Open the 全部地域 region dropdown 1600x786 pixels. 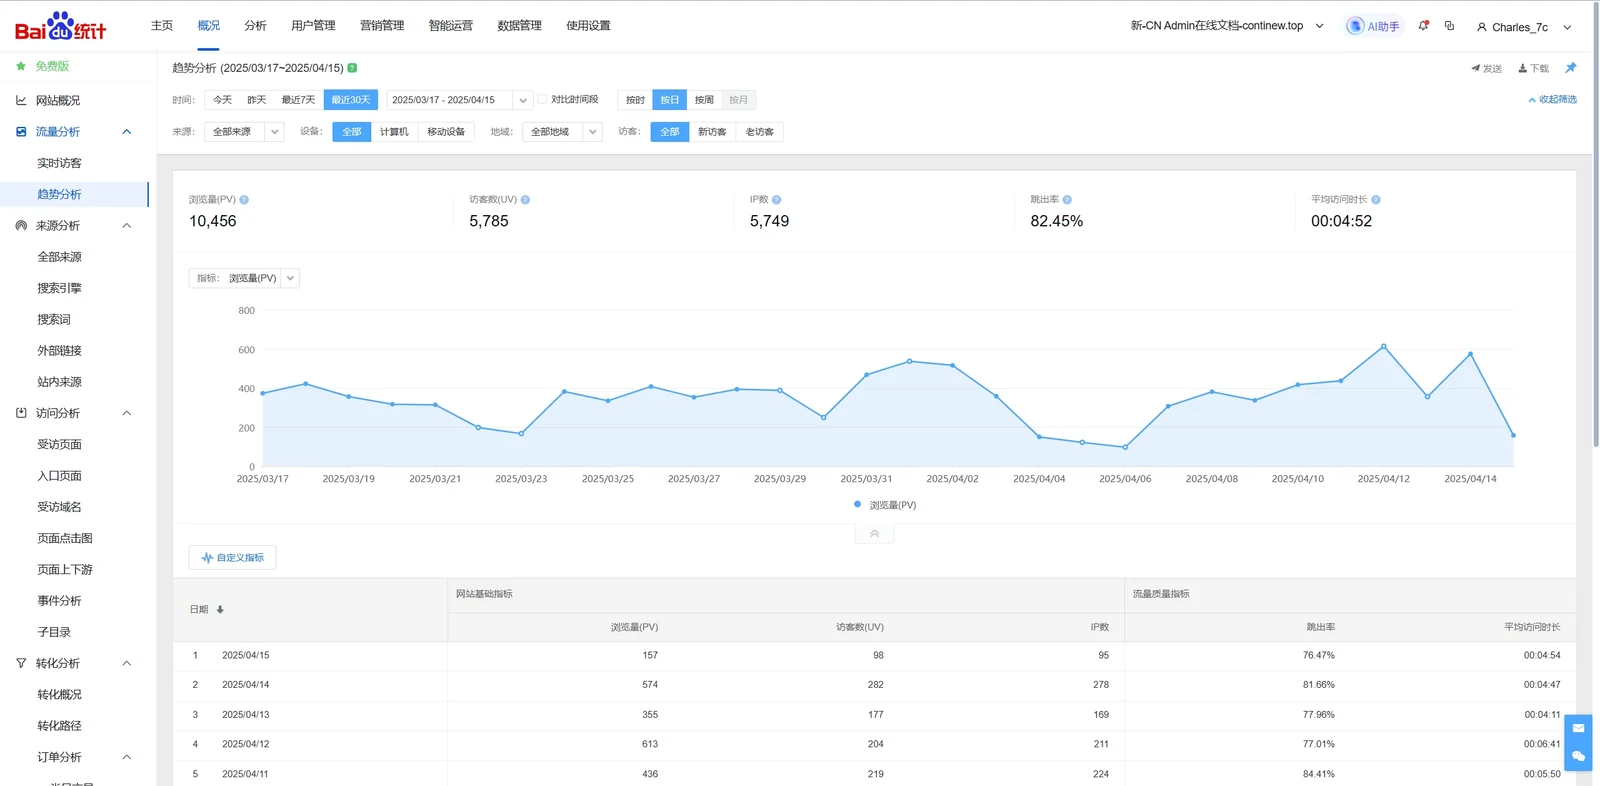coord(562,132)
